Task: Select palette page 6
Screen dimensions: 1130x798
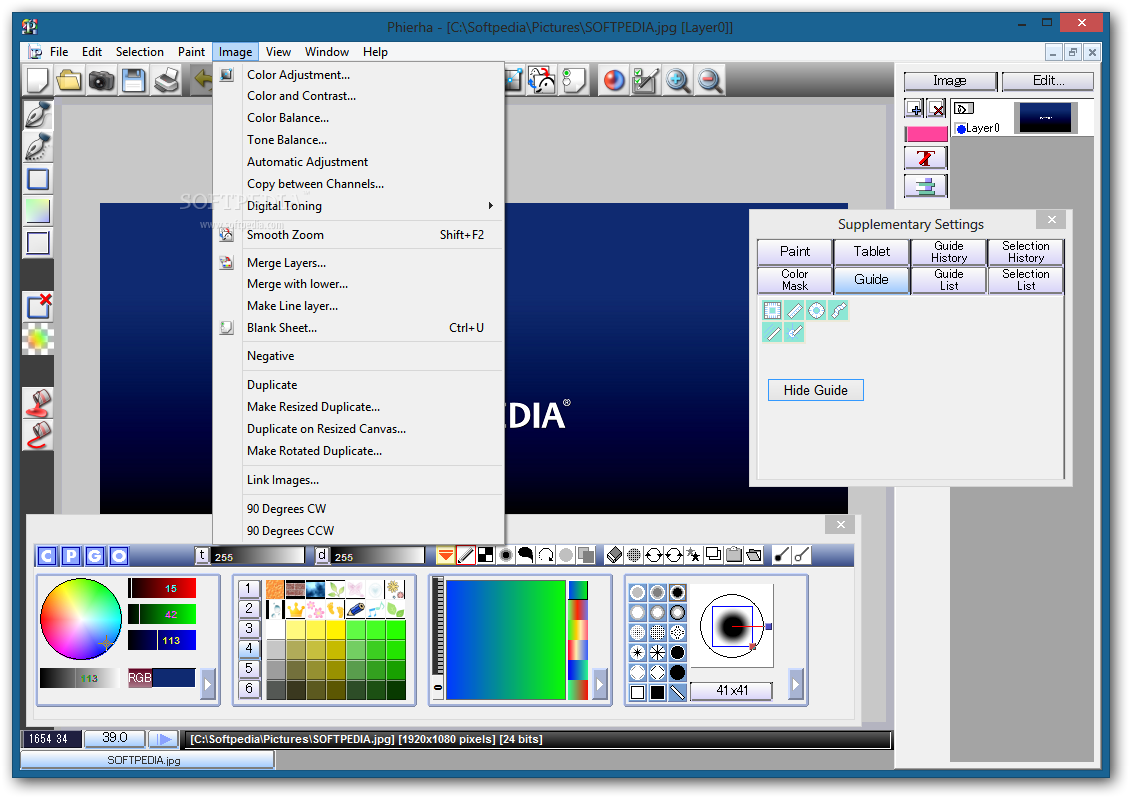Action: 249,688
